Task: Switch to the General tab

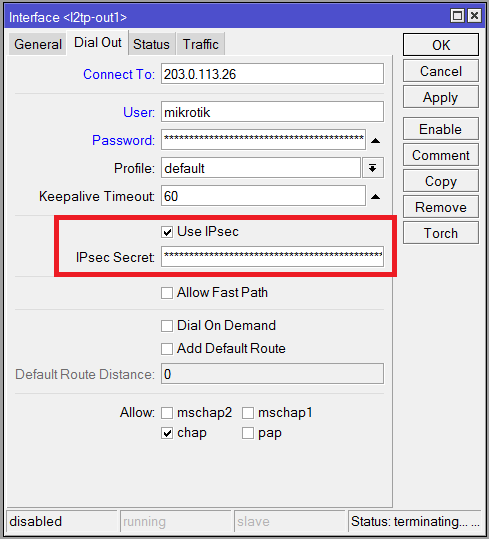Action: point(37,44)
